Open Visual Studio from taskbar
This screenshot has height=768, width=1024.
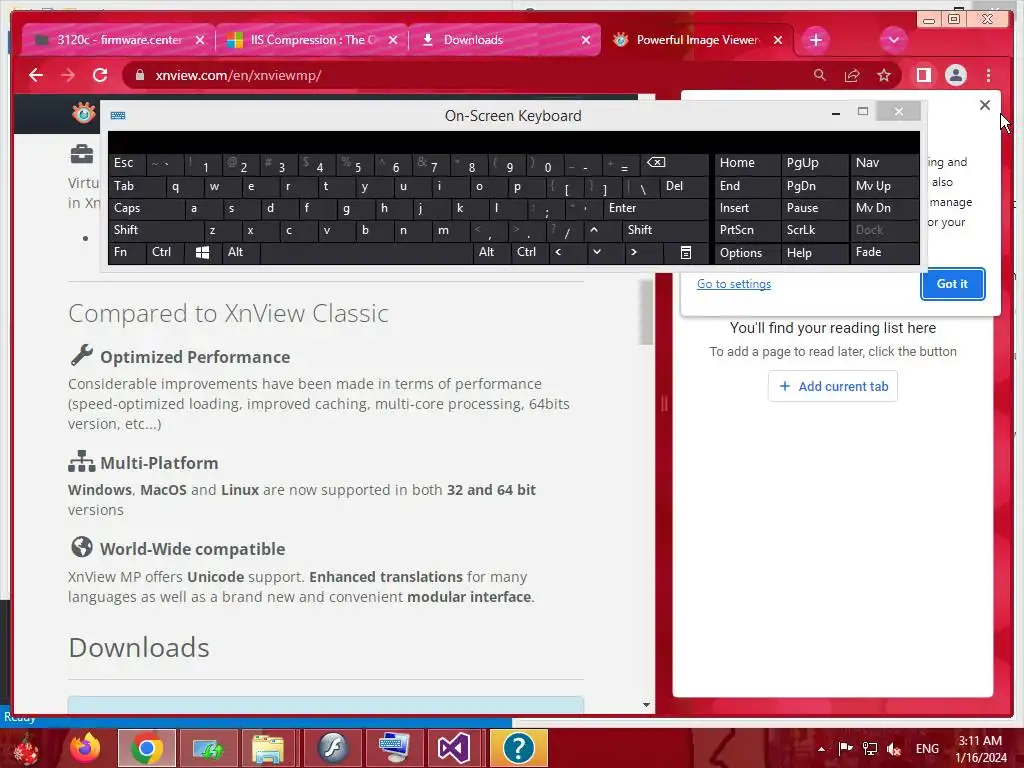coord(453,748)
